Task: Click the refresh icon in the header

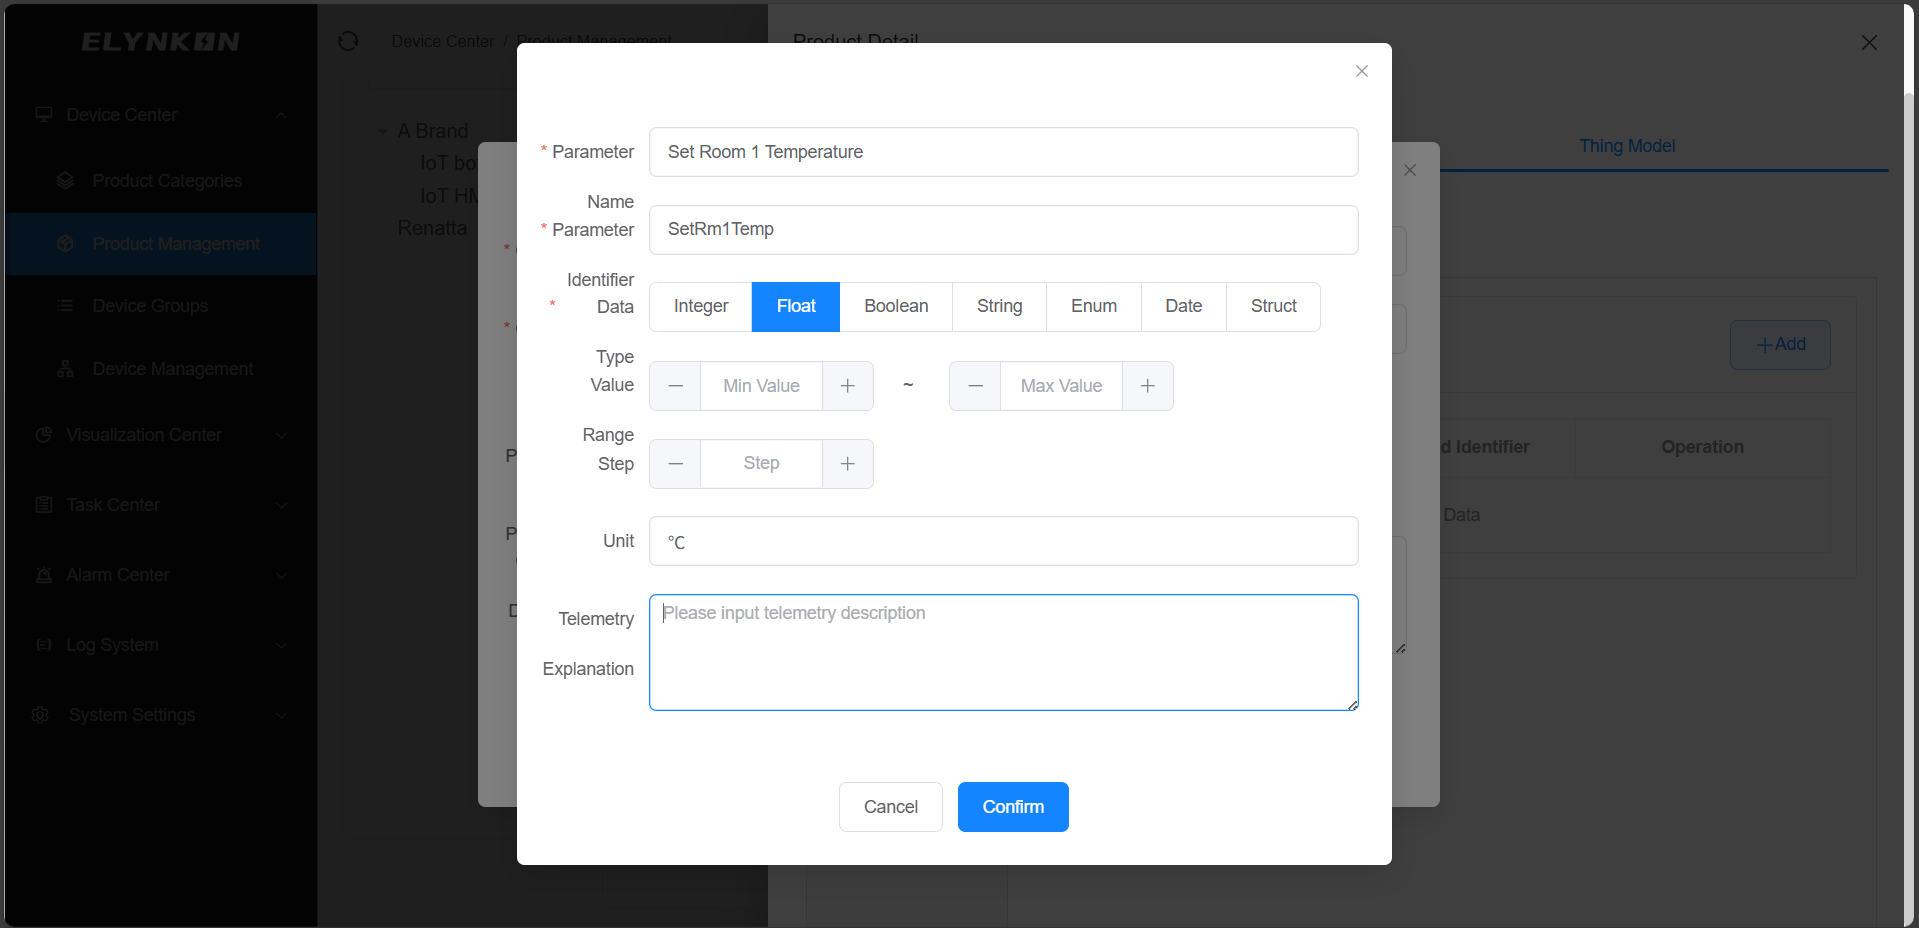Action: pyautogui.click(x=348, y=41)
